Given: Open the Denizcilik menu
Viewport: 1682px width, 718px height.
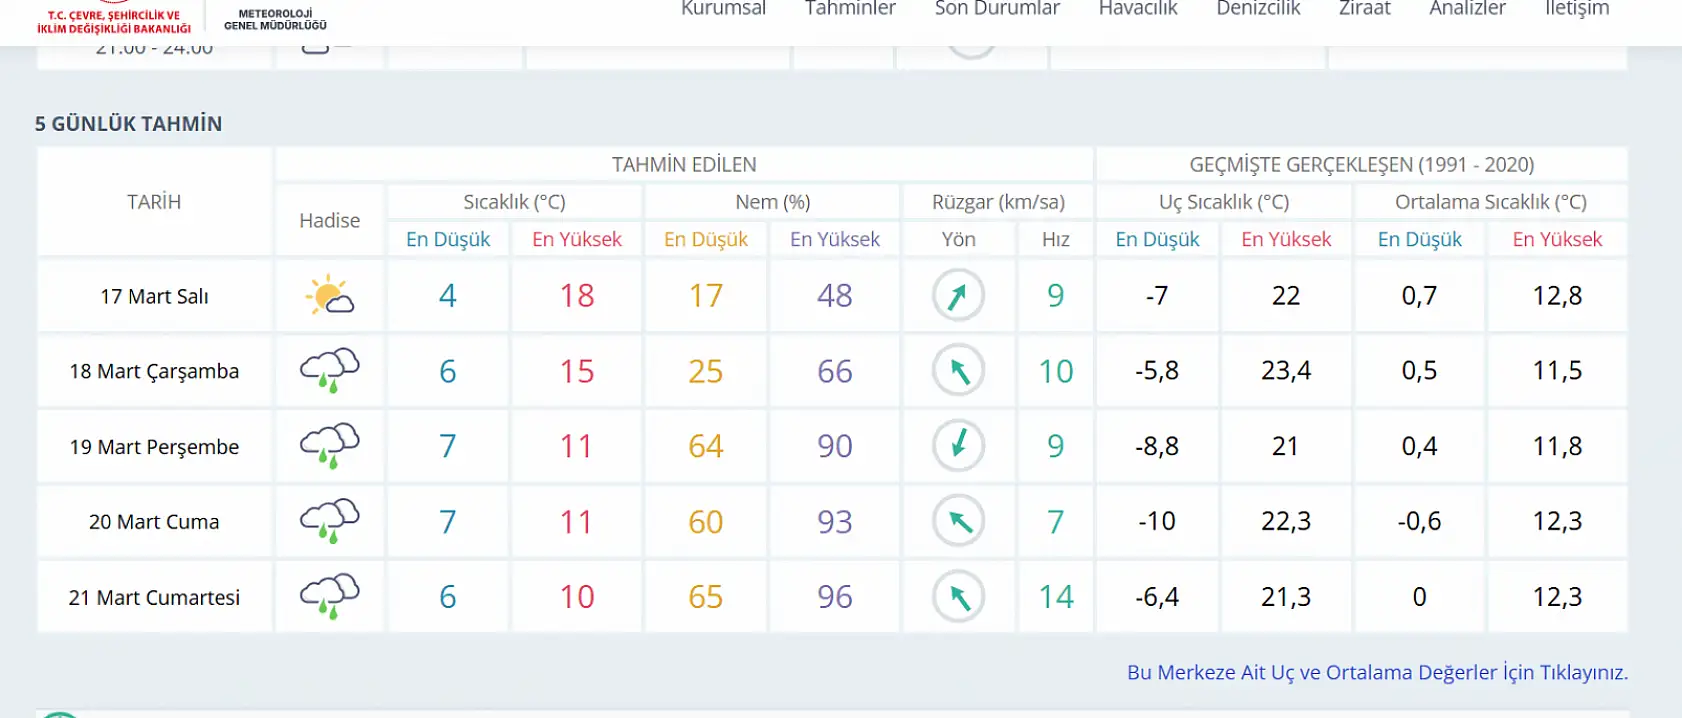Looking at the screenshot, I should [1258, 9].
